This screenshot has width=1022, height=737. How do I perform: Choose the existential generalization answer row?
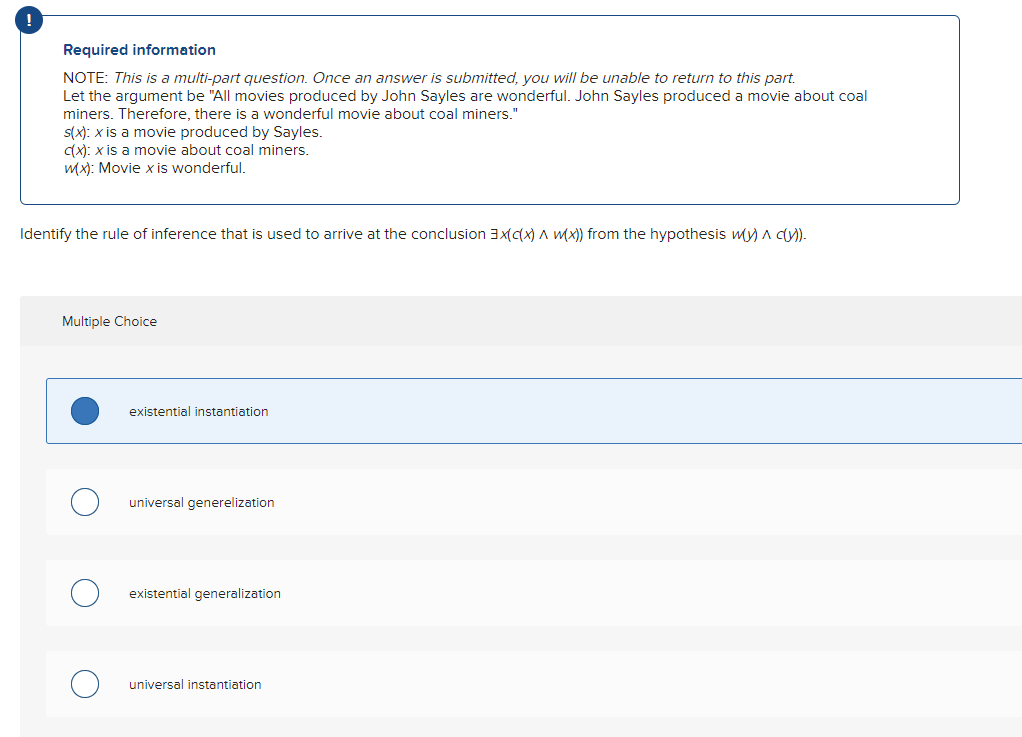[400, 593]
